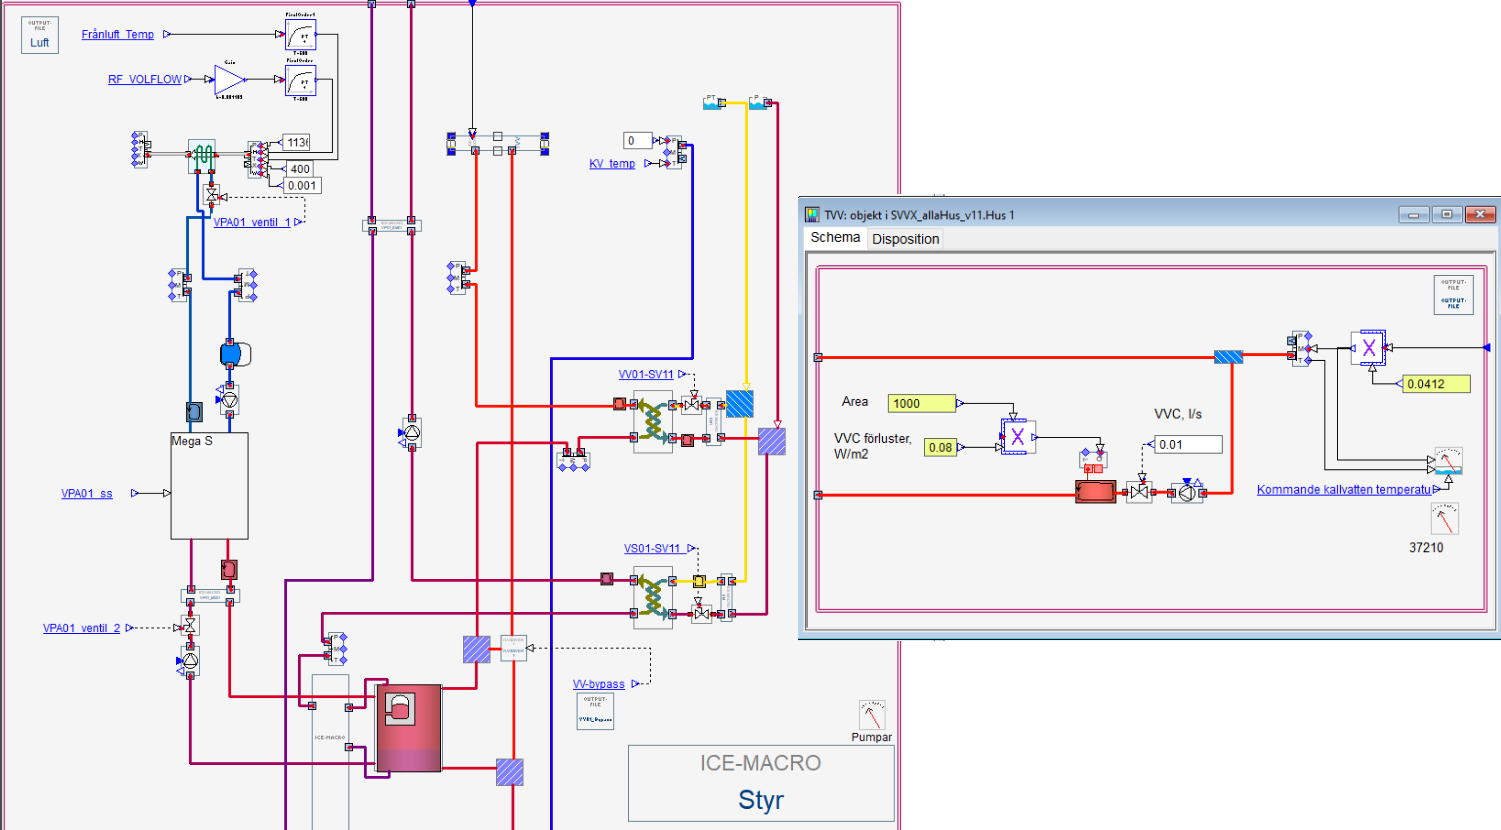Select the Mega S component block
Screen dimensions: 1501x830
(x=209, y=486)
